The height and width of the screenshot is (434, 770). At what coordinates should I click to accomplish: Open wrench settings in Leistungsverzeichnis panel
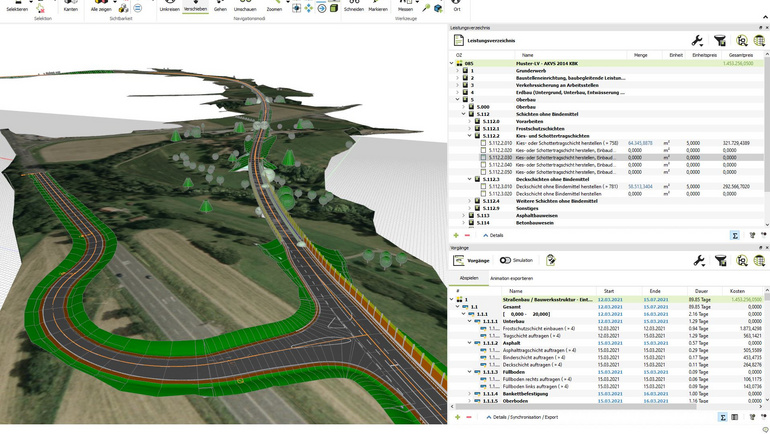tap(697, 41)
